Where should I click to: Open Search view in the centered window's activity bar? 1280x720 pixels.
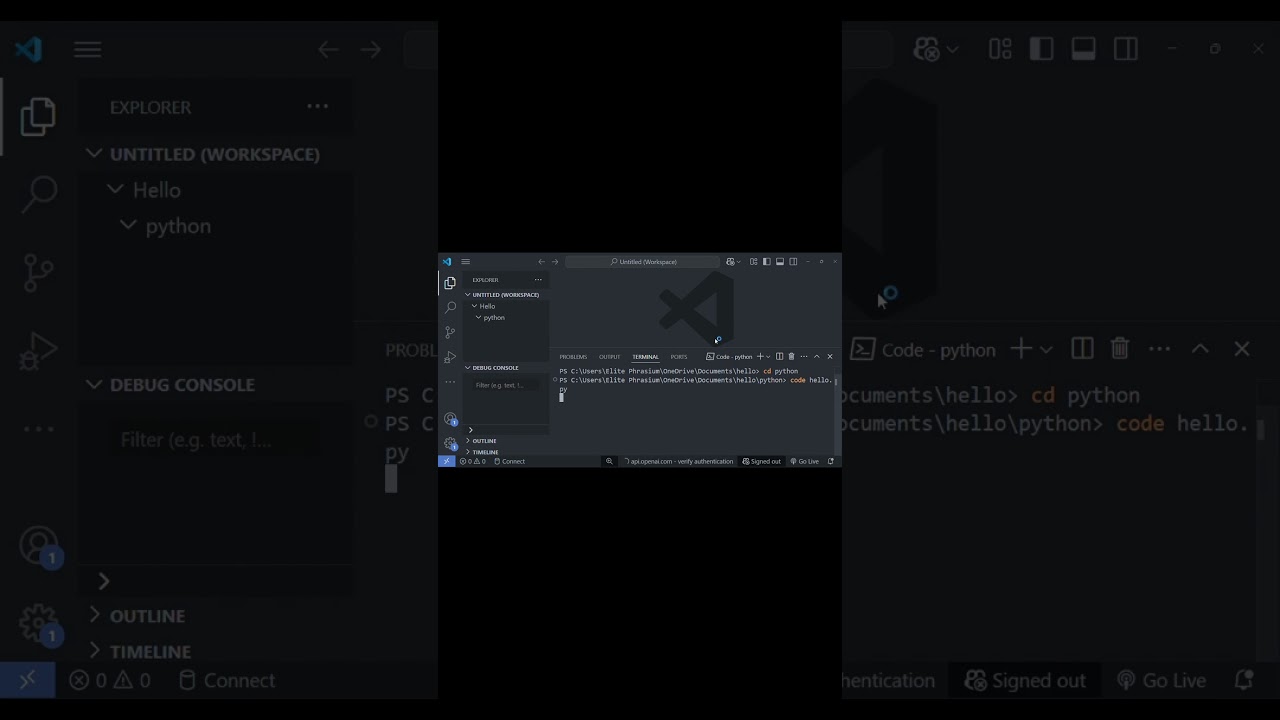450,307
